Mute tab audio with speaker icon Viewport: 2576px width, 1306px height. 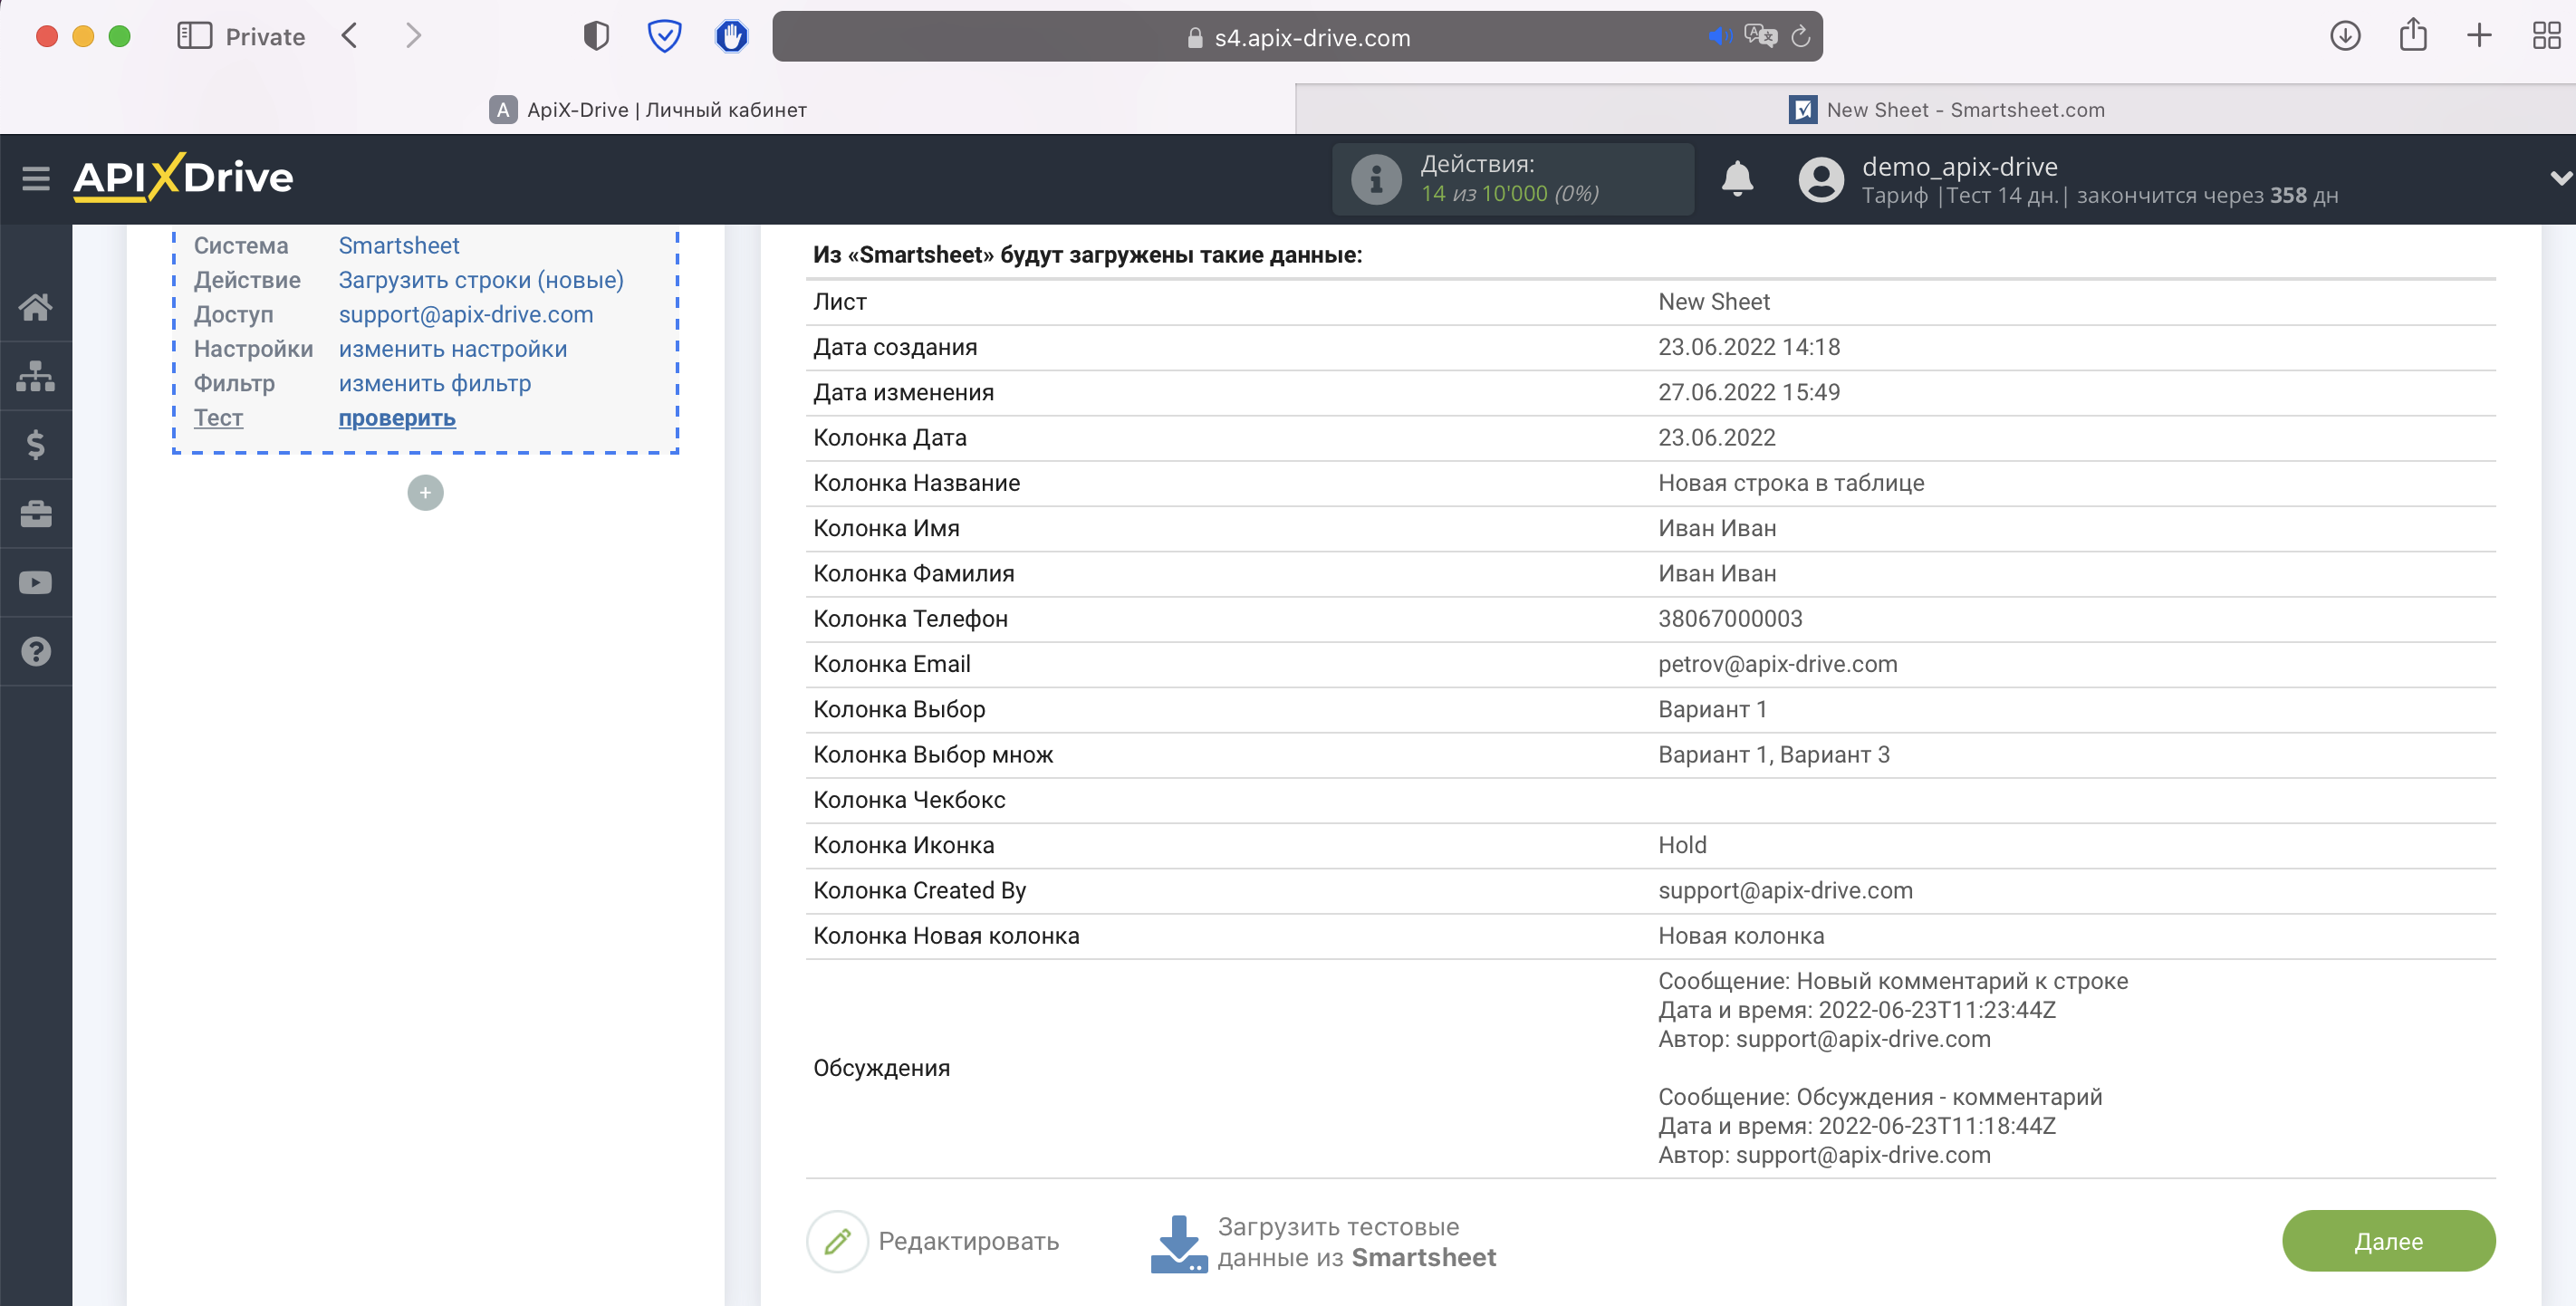(x=1719, y=37)
